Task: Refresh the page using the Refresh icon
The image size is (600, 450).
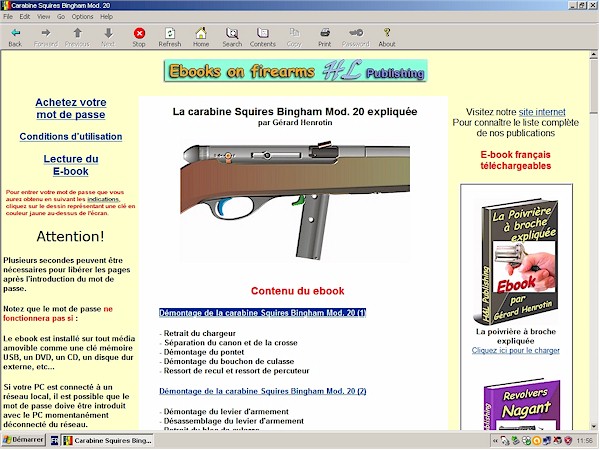Action: coord(170,33)
